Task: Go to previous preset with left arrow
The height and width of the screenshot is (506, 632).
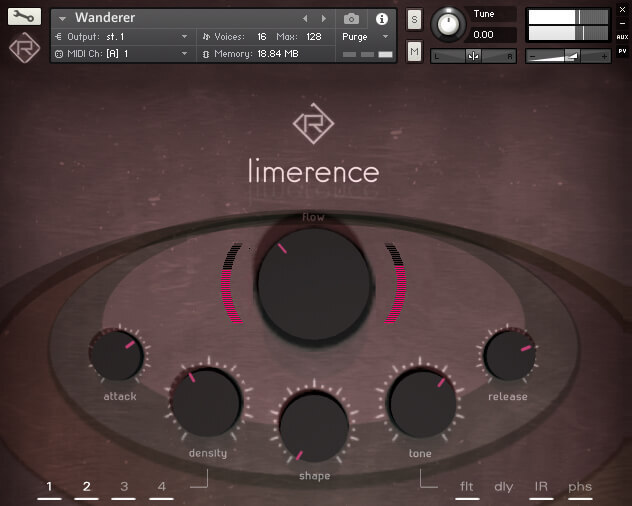Action: click(x=306, y=18)
